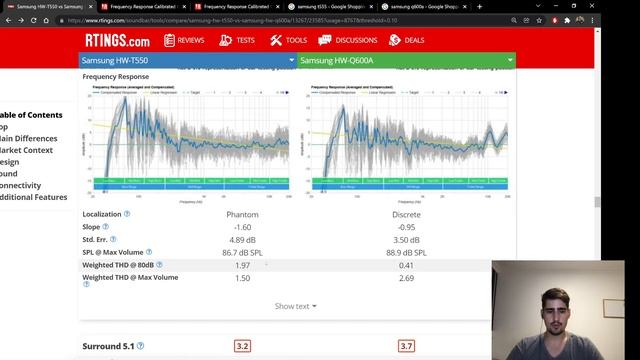Select the Discrete localization value

click(x=406, y=215)
